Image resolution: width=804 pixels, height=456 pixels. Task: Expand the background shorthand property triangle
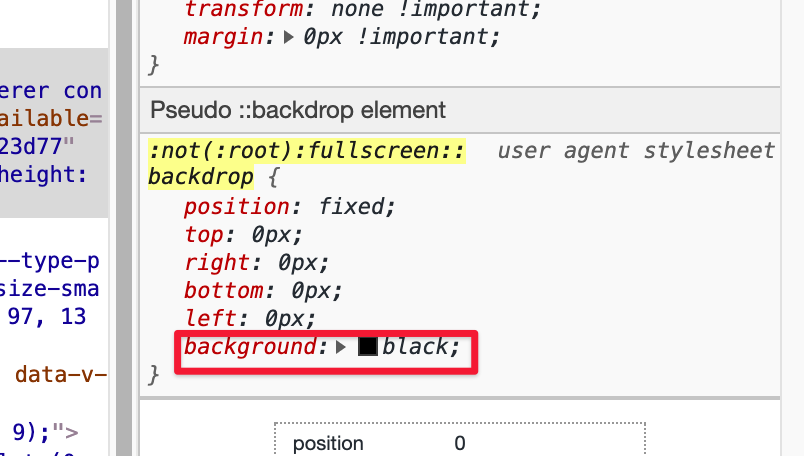click(x=341, y=347)
